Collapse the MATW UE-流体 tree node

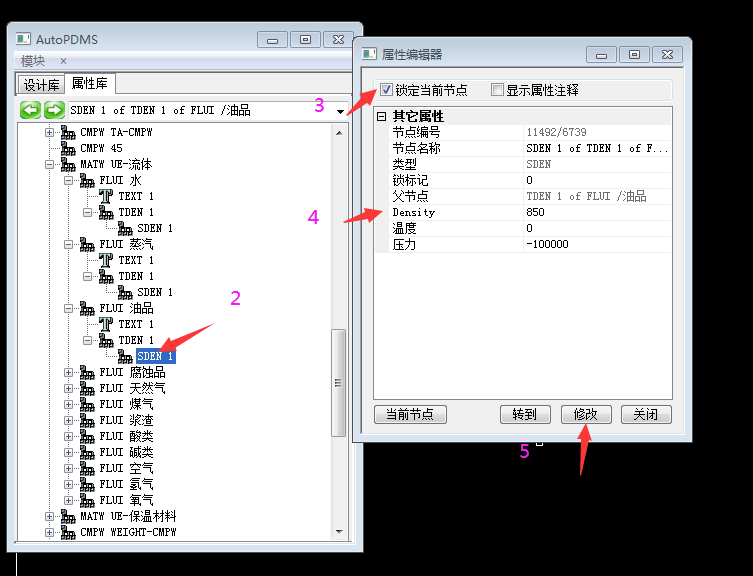[x=50, y=164]
